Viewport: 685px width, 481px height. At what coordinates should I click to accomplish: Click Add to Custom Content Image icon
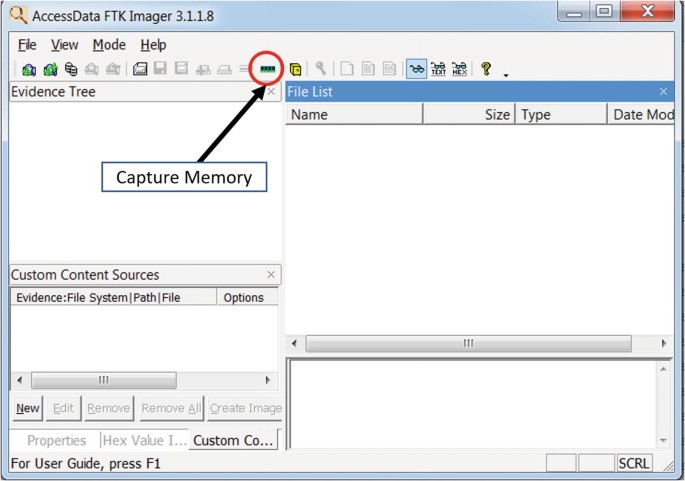click(203, 69)
